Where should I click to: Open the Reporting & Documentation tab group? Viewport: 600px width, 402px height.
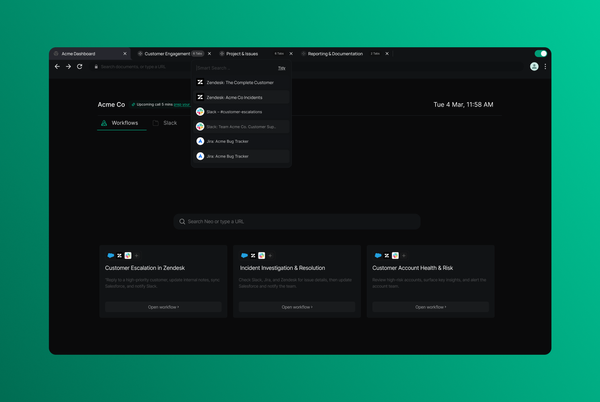[x=335, y=54]
